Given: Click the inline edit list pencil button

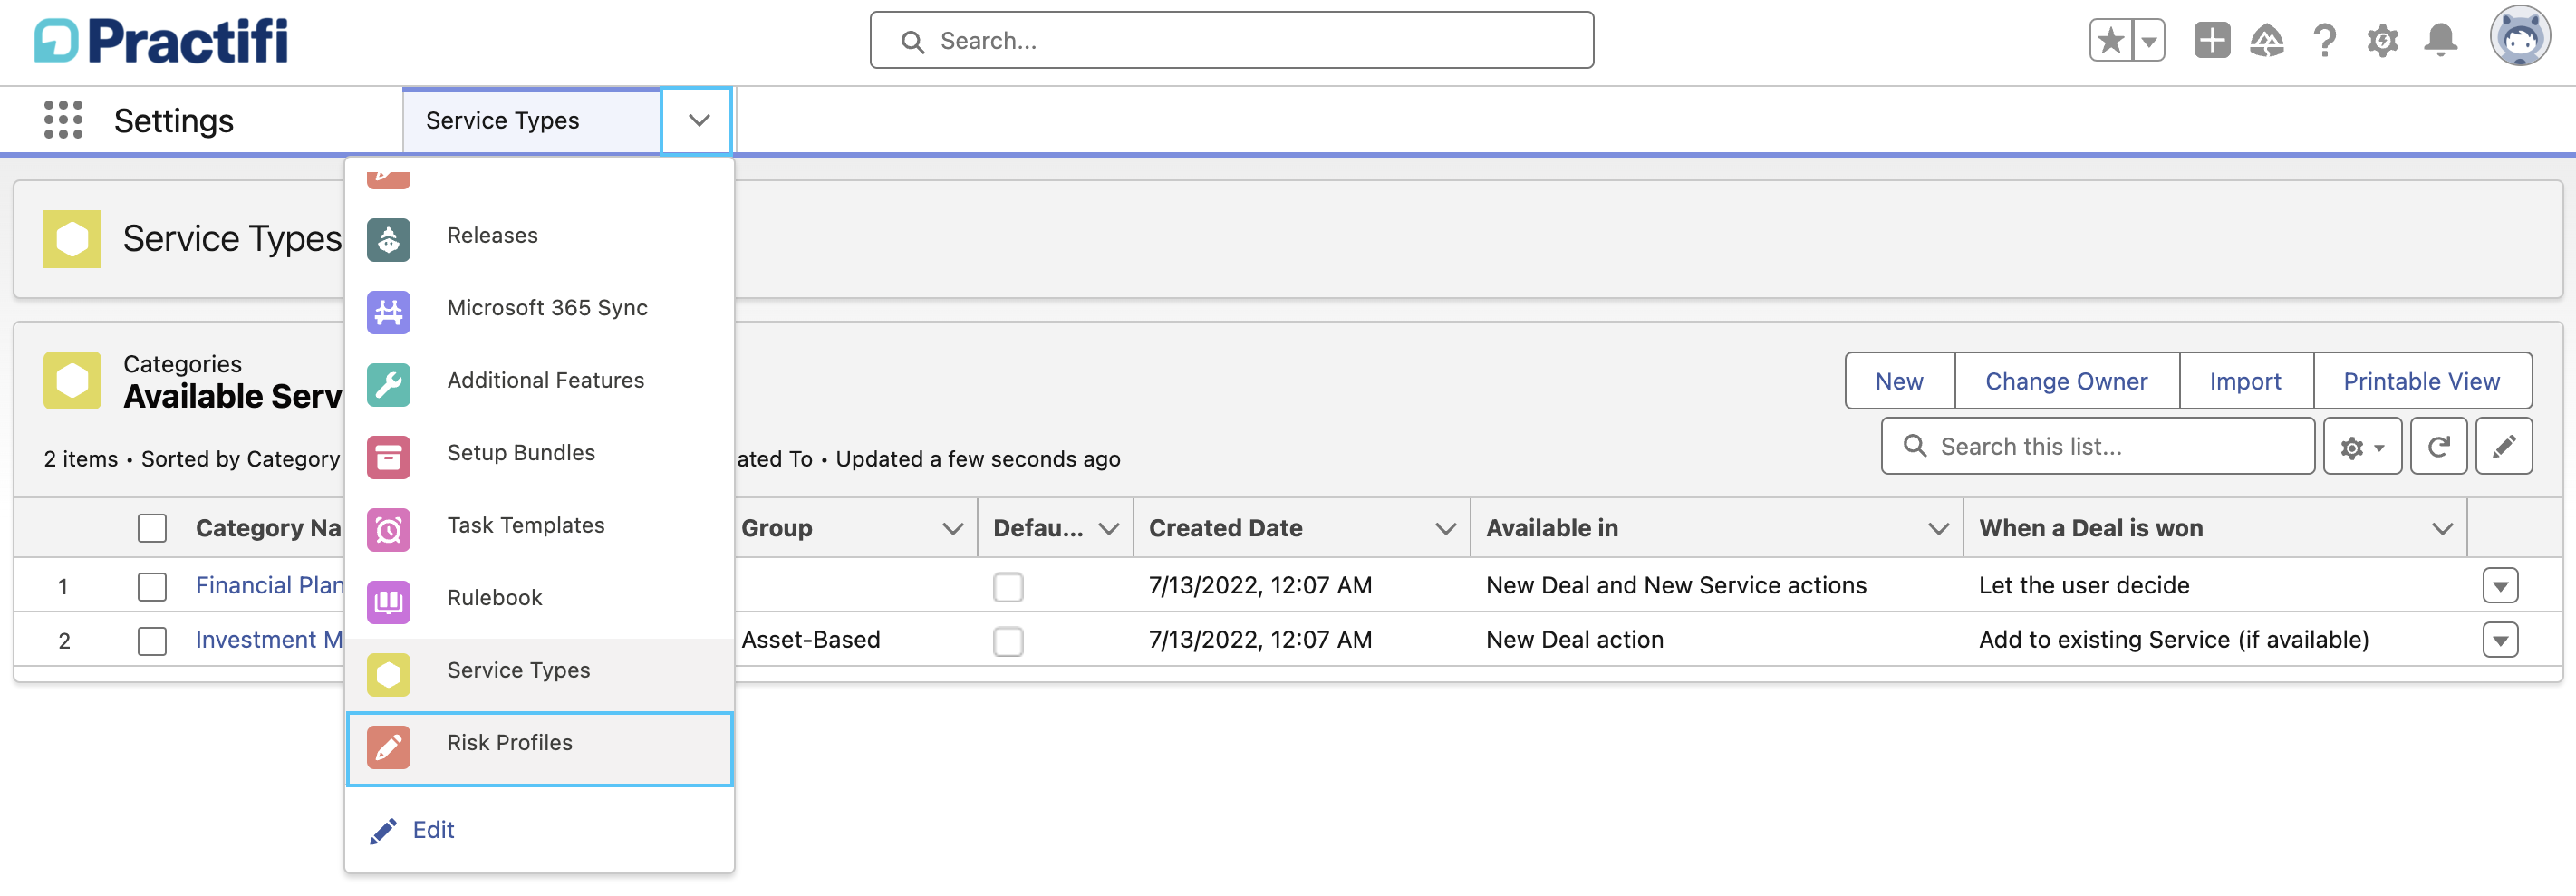Looking at the screenshot, I should click(x=2503, y=446).
